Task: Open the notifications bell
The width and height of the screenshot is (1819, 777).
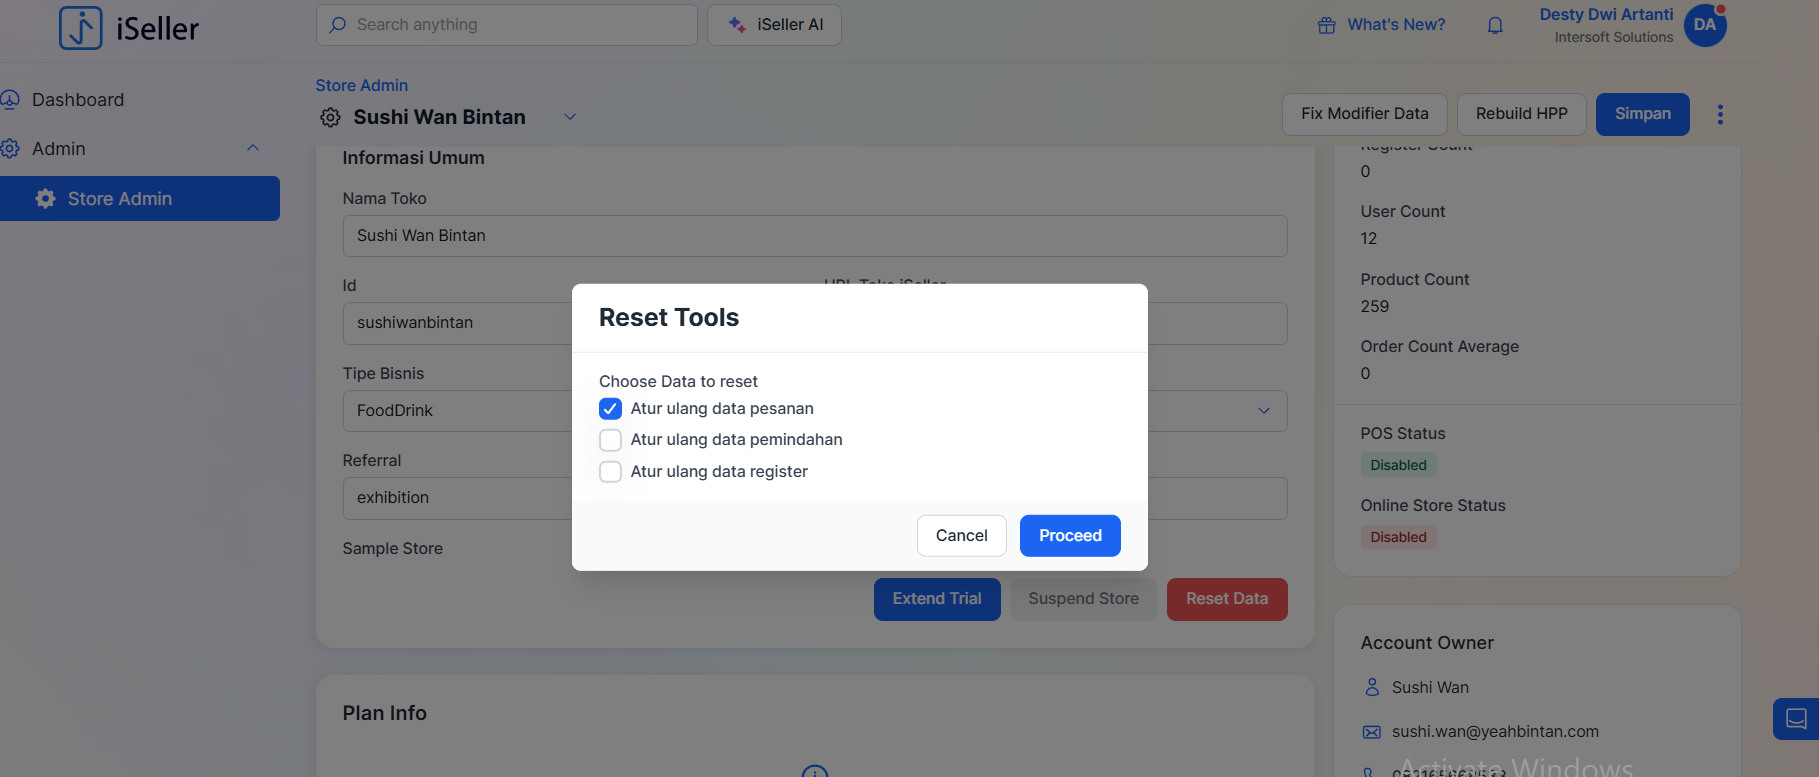Action: click(x=1495, y=25)
